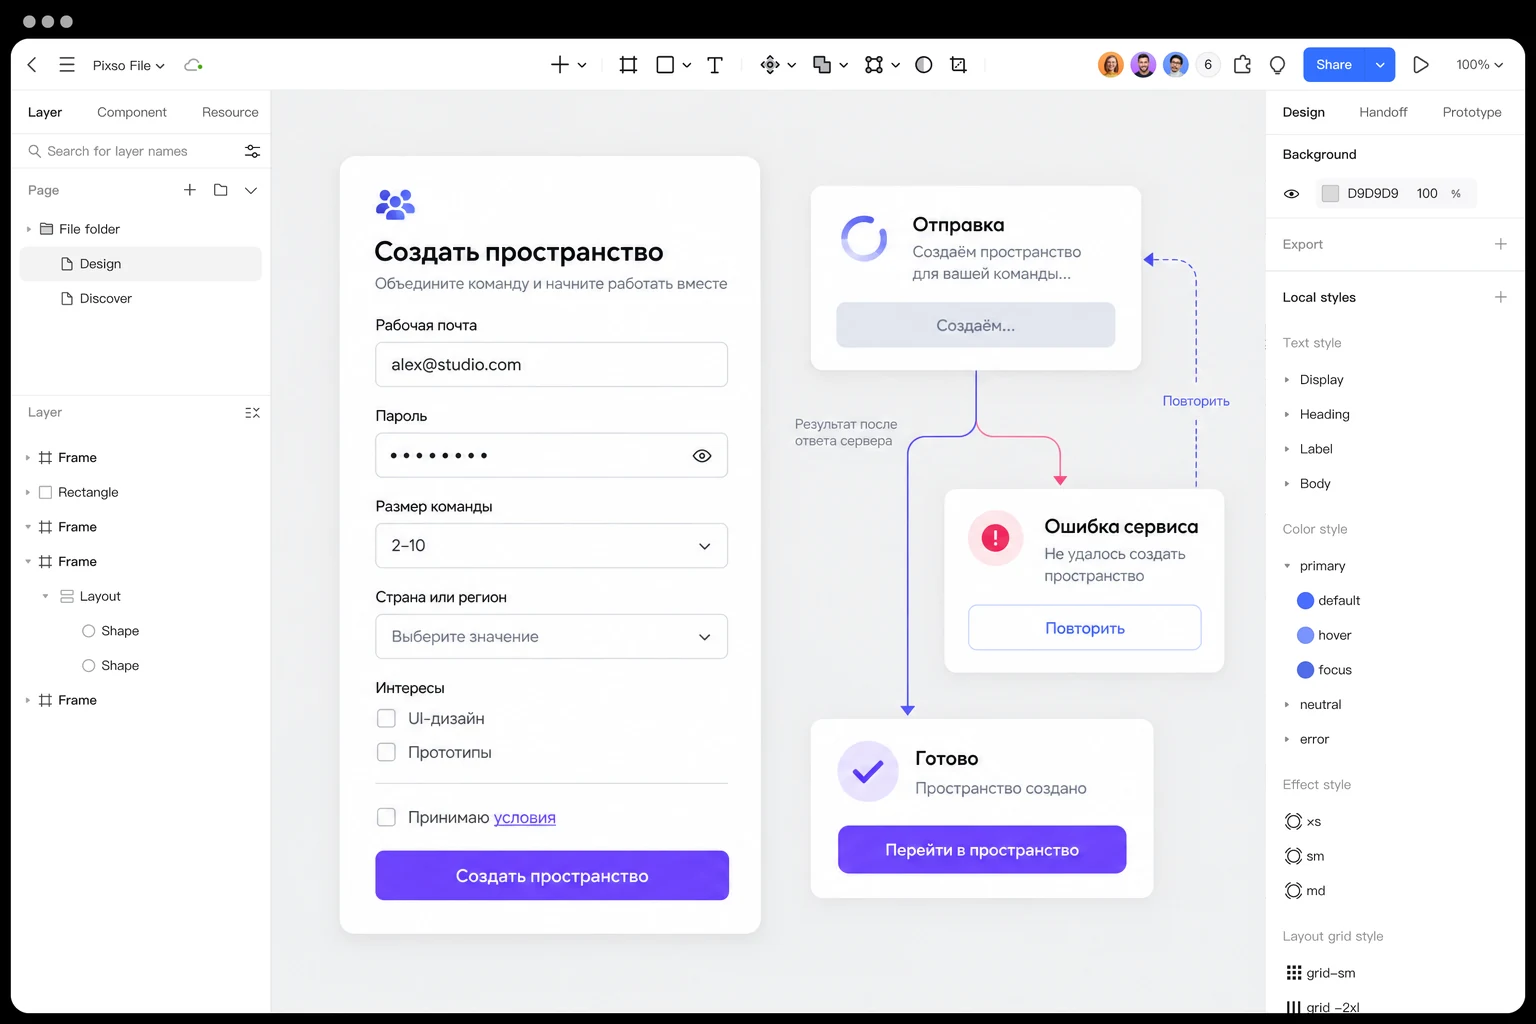Viewport: 1536px width, 1024px height.
Task: Switch to the Resource tab
Action: point(230,112)
